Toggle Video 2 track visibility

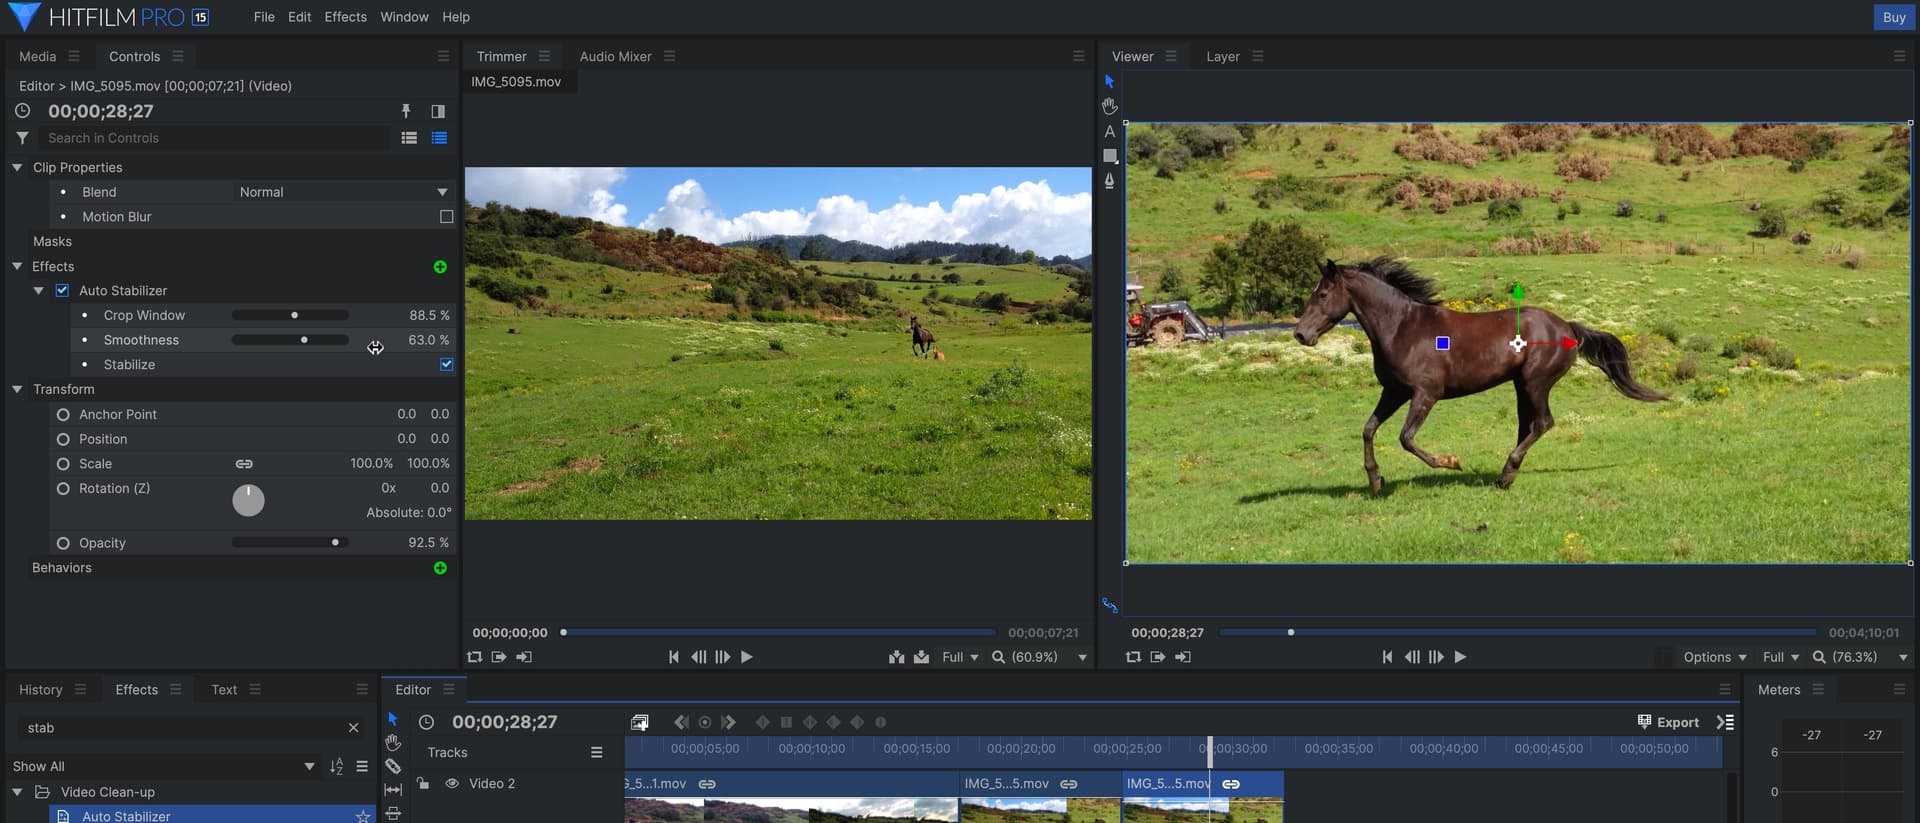pyautogui.click(x=452, y=784)
